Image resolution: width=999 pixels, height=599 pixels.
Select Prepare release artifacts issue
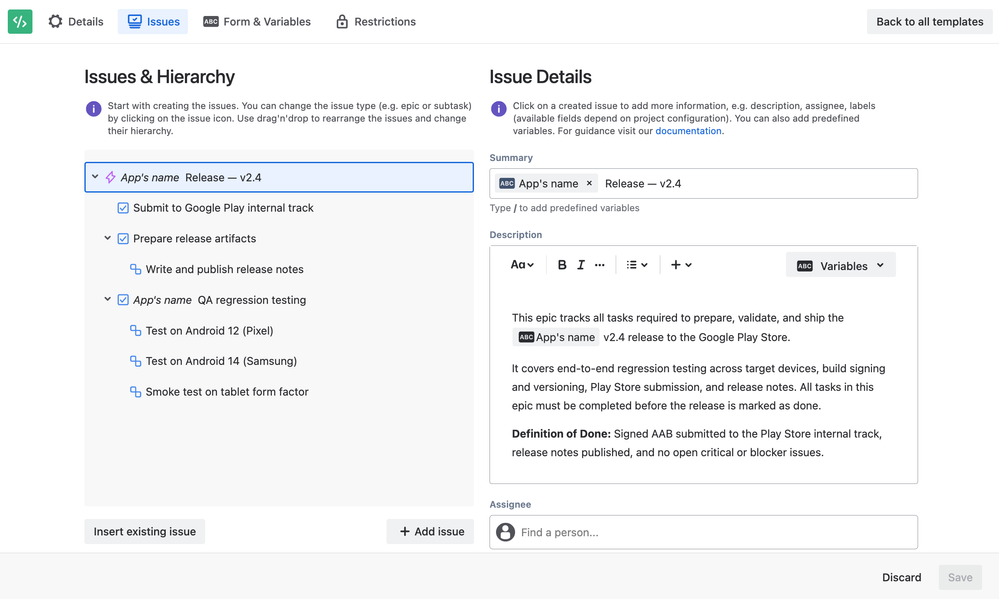click(194, 238)
